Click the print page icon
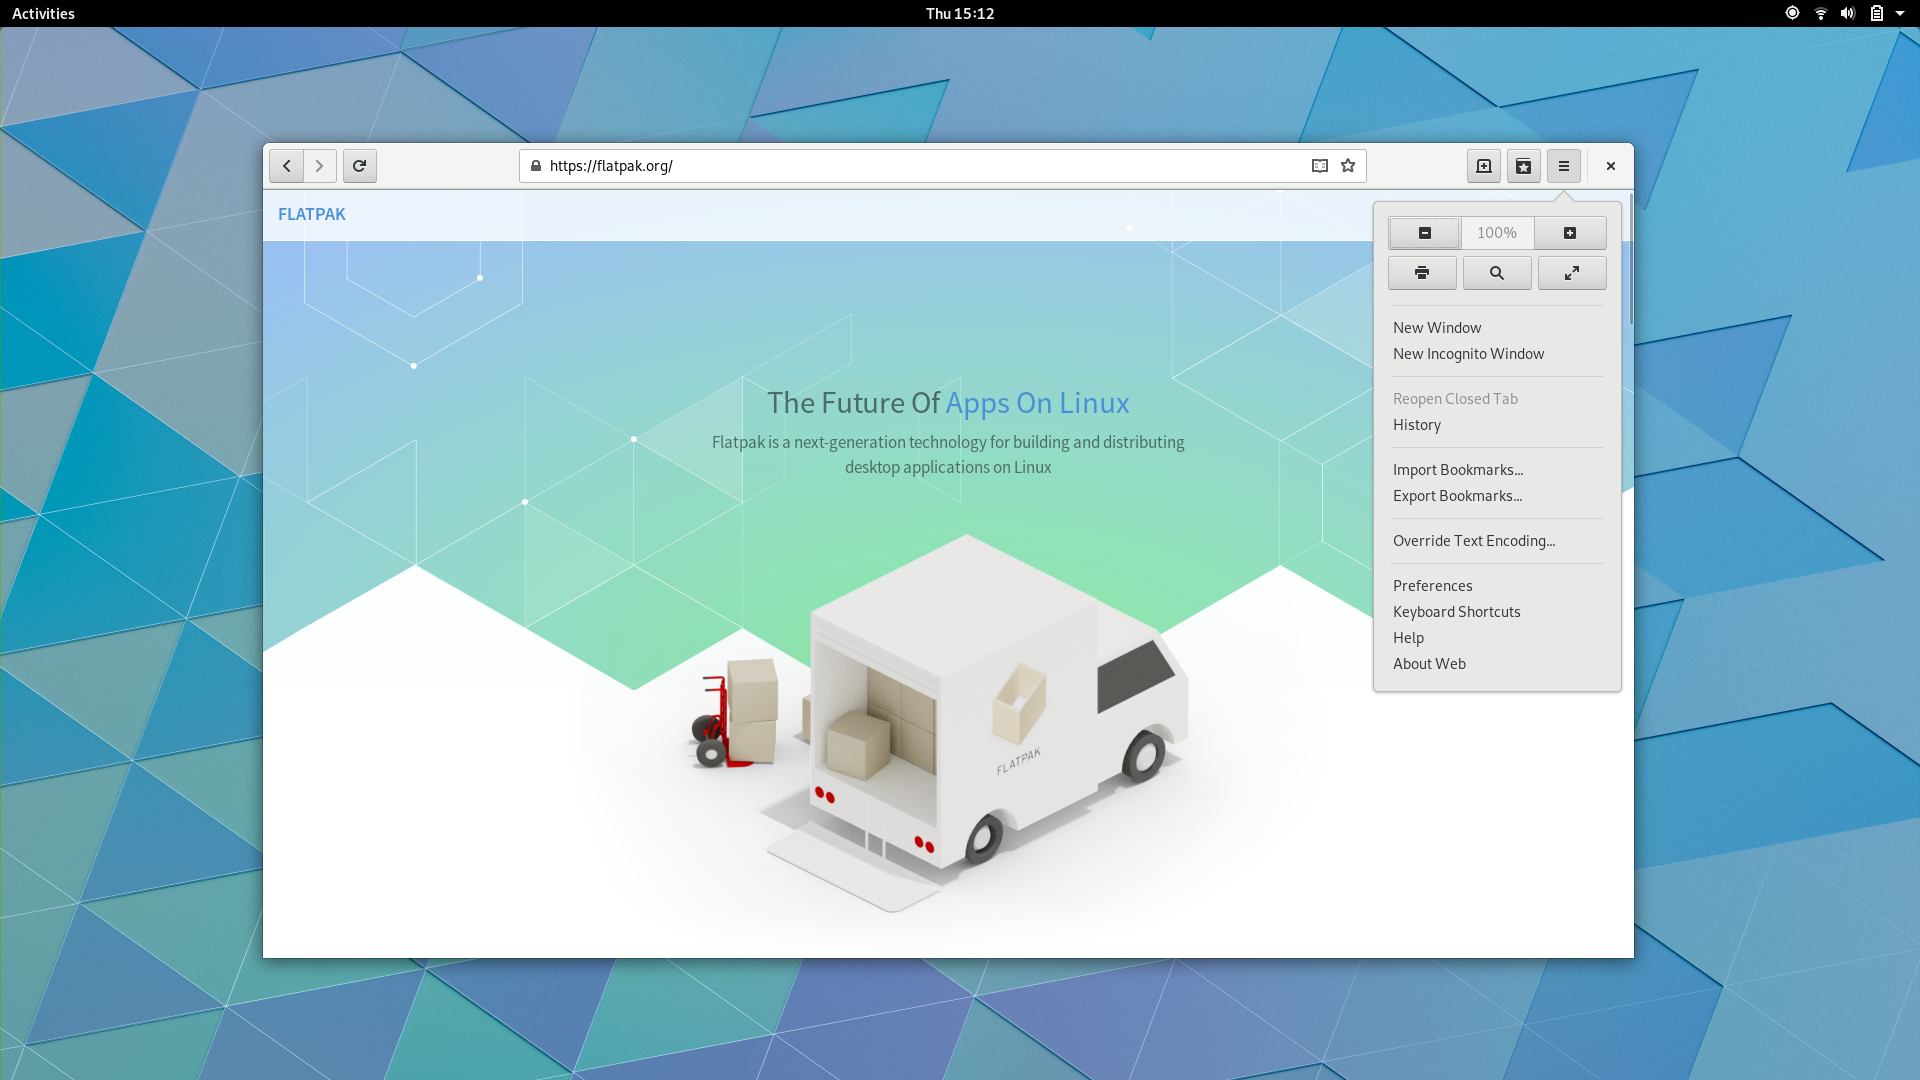Screen dimensions: 1920x1080 (x=1422, y=273)
